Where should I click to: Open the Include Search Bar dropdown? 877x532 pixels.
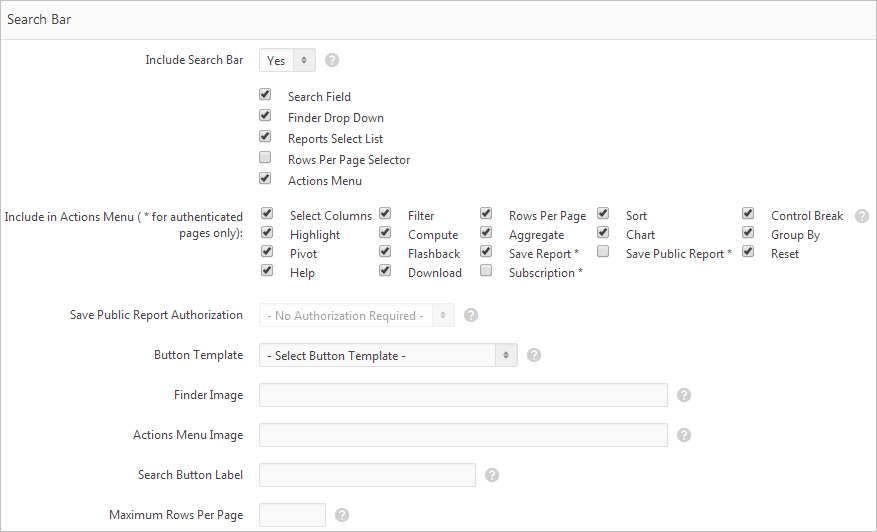[x=287, y=61]
